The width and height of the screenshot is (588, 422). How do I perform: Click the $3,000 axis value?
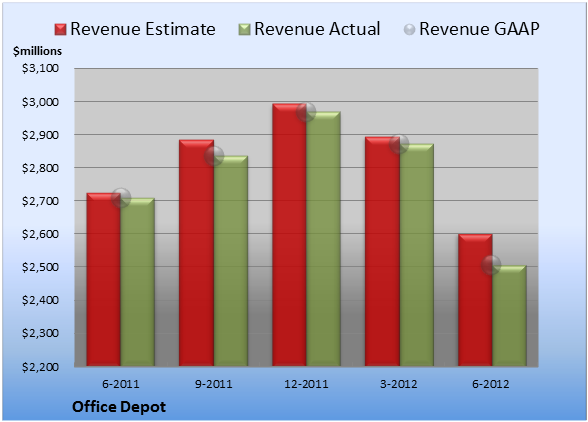pos(40,102)
